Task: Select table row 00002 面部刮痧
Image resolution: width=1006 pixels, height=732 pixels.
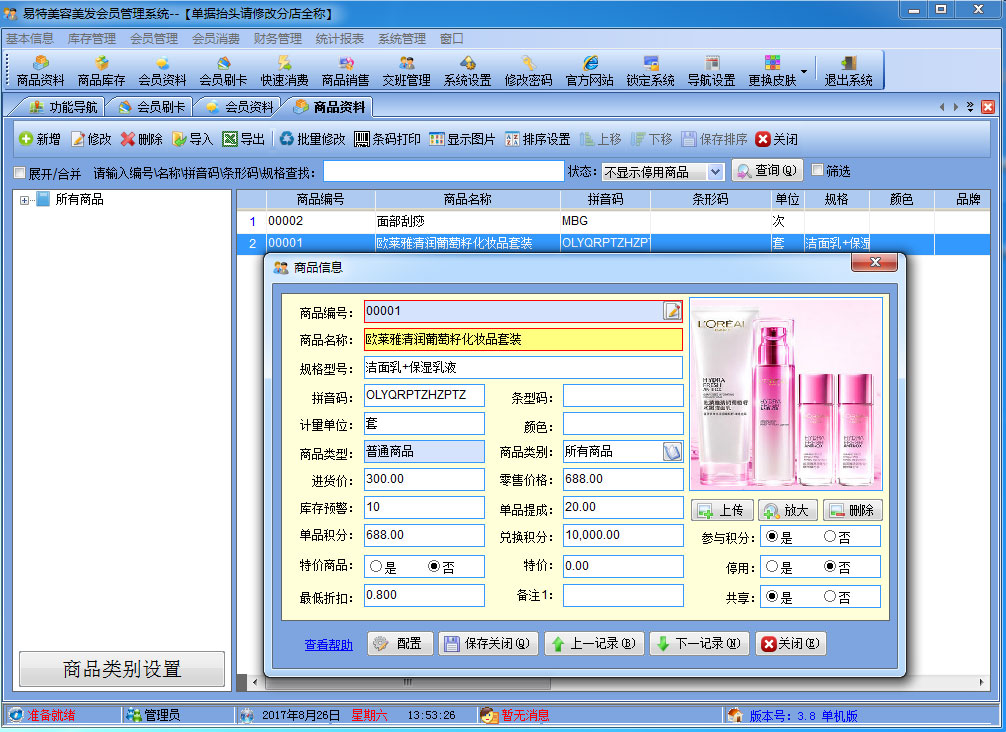Action: pos(613,221)
